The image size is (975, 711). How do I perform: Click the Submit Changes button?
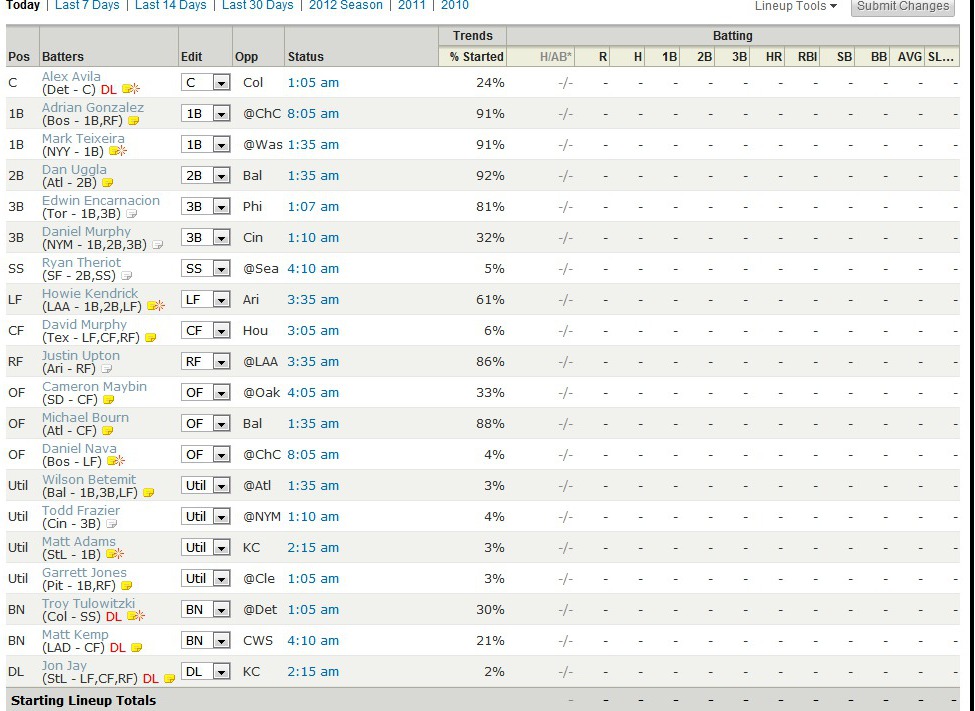coord(903,7)
